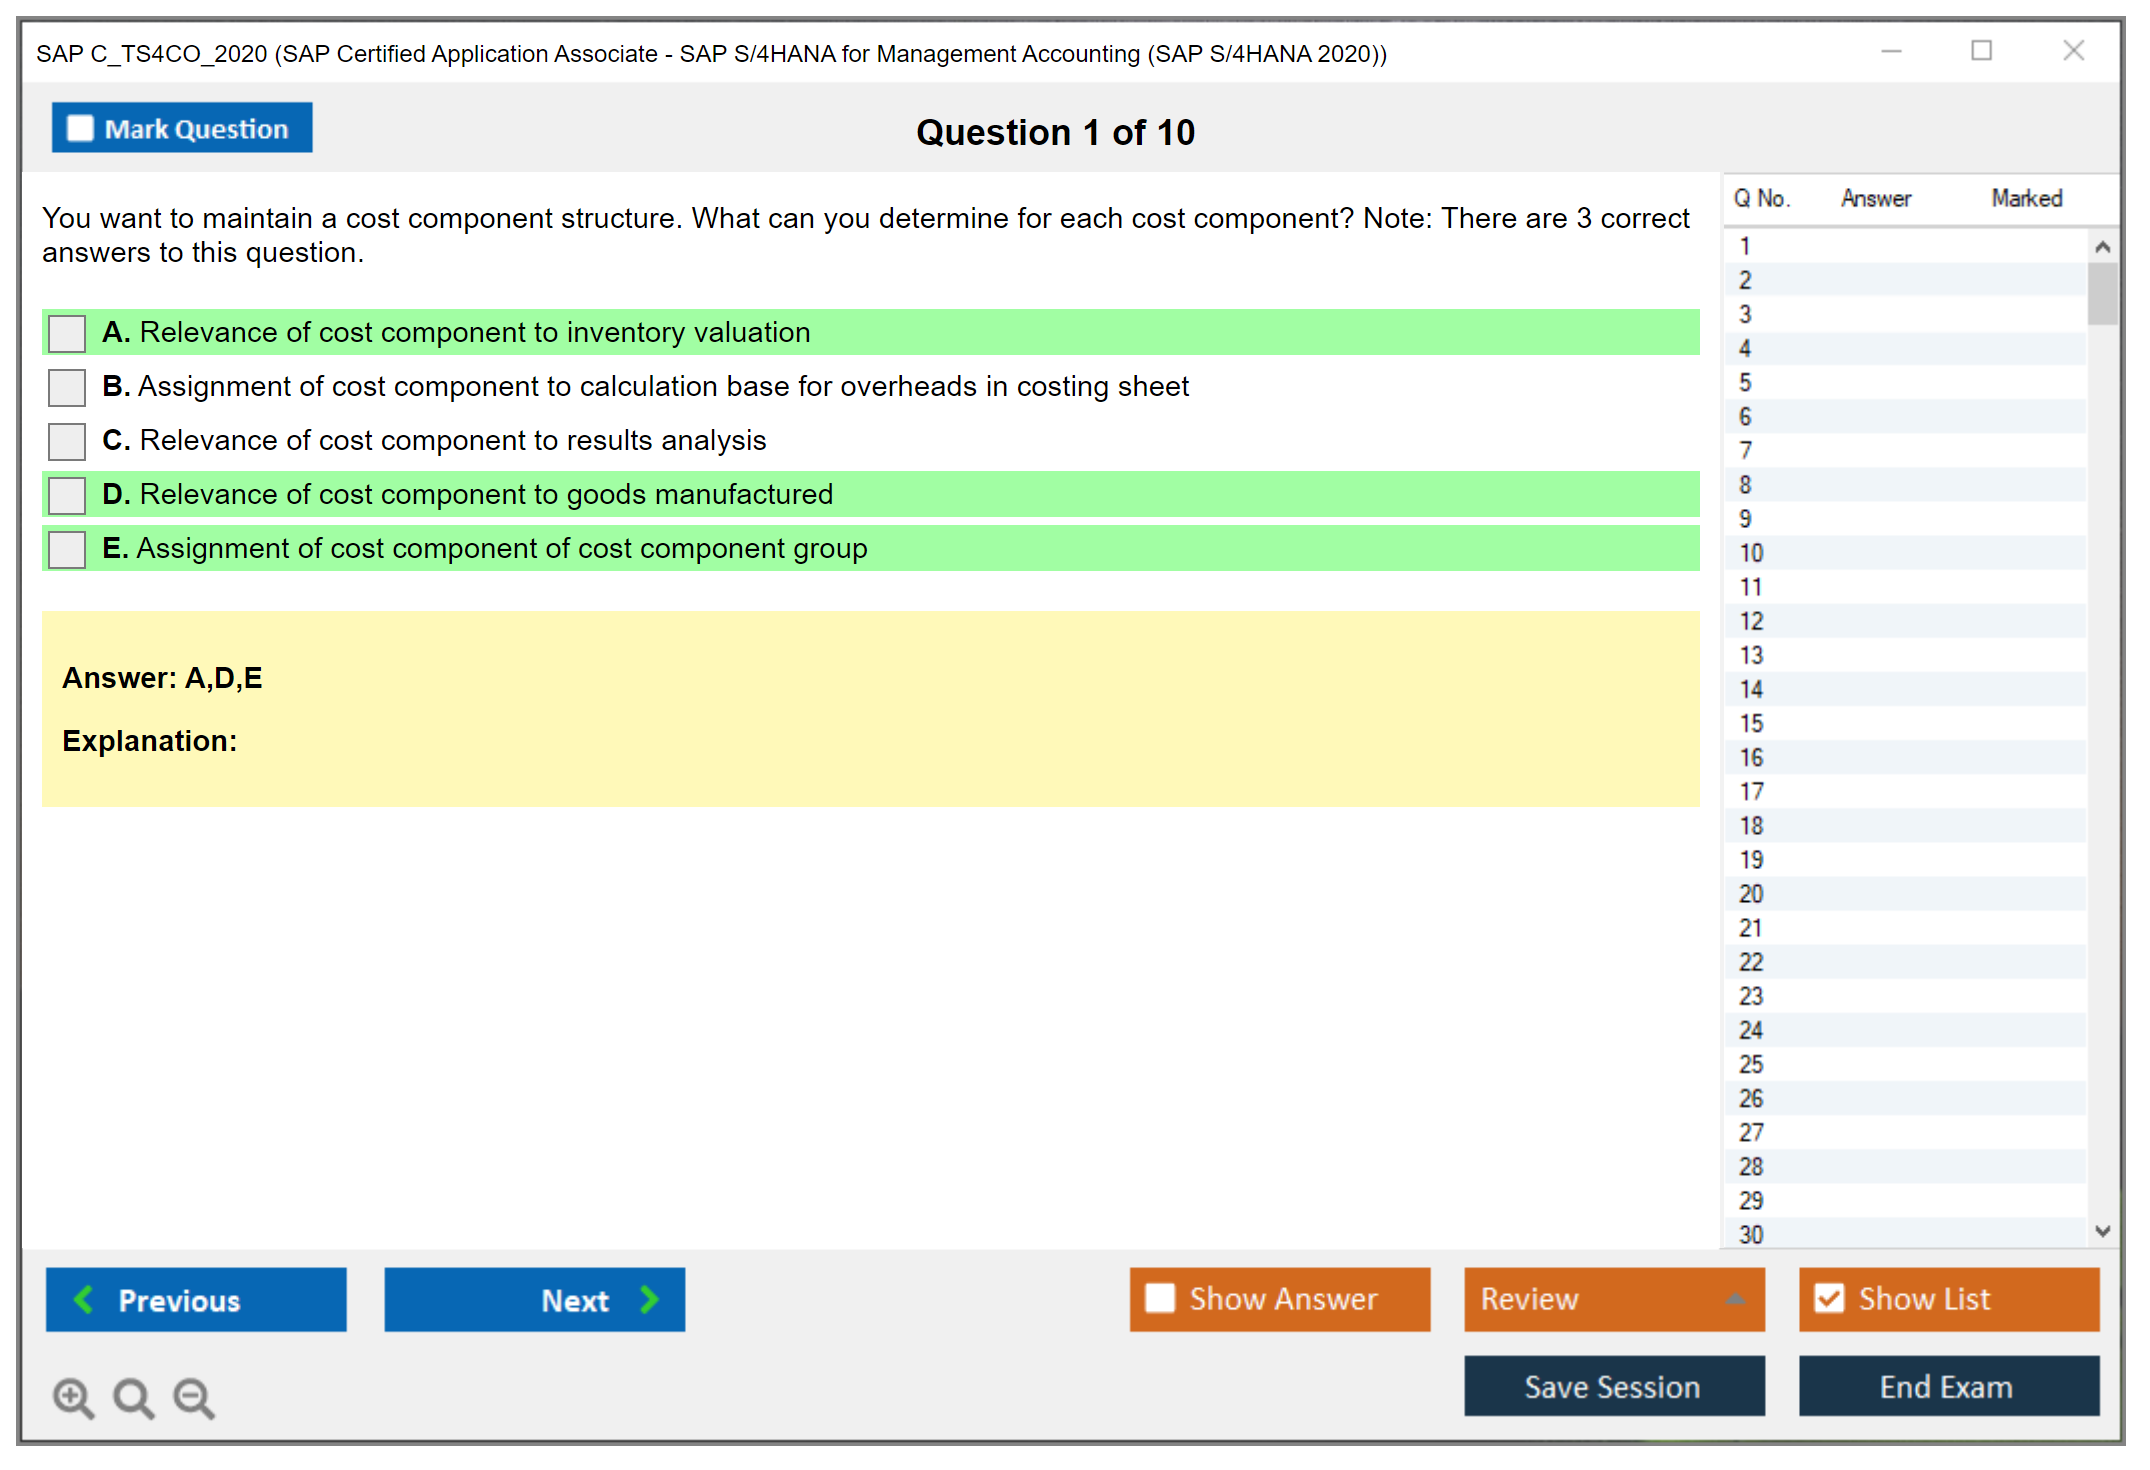Click the green left arrow on Previous
This screenshot has width=2150, height=1470.
84,1299
